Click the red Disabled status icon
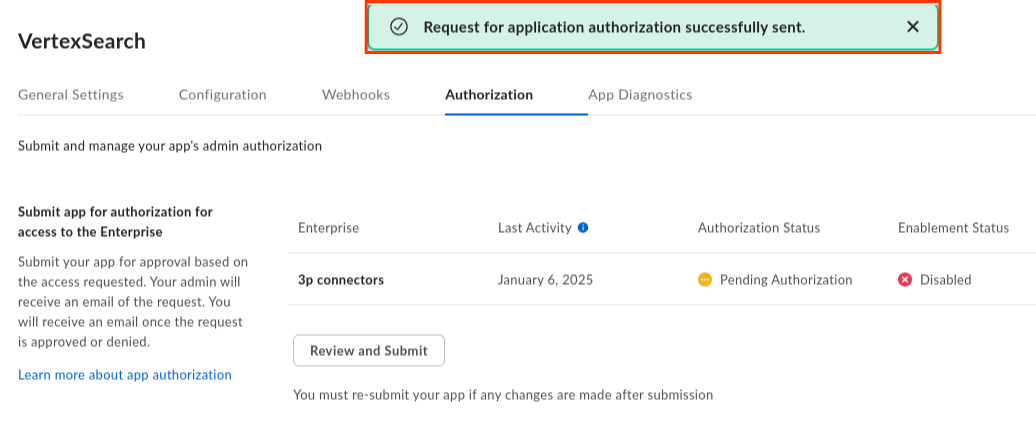The width and height of the screenshot is (1036, 433). tap(905, 280)
